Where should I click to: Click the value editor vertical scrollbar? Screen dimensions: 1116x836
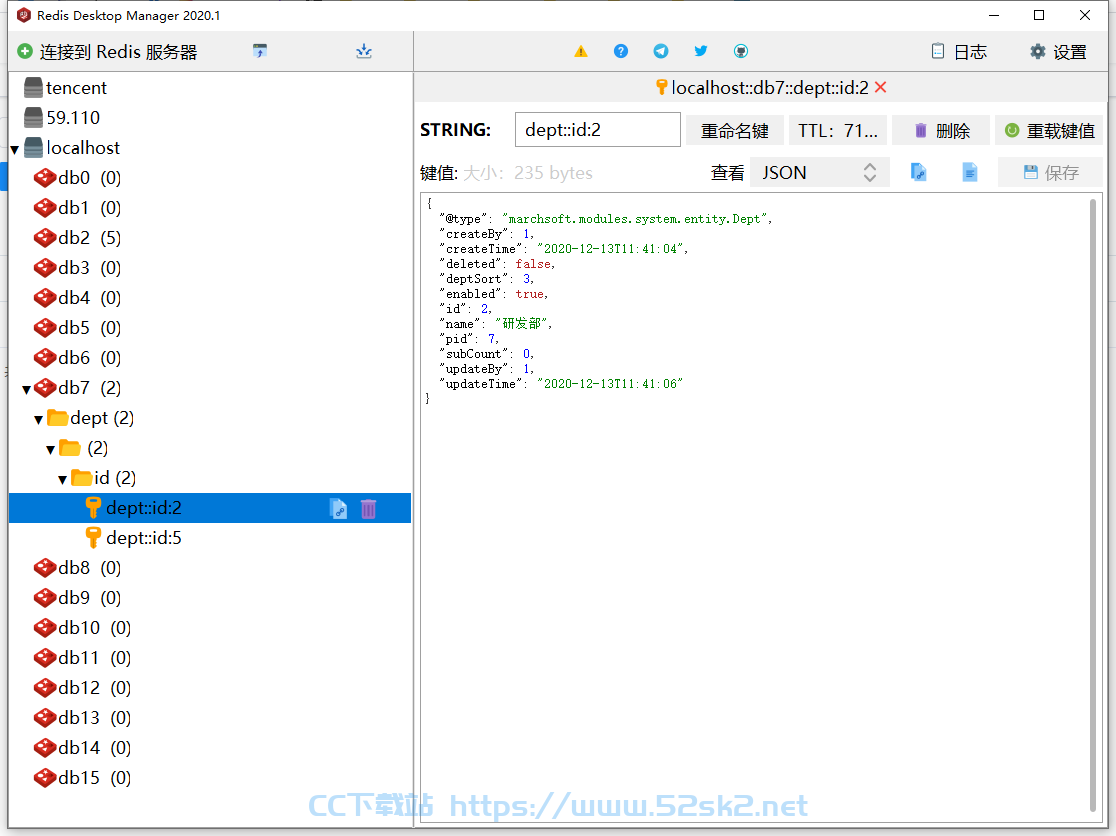[1093, 505]
